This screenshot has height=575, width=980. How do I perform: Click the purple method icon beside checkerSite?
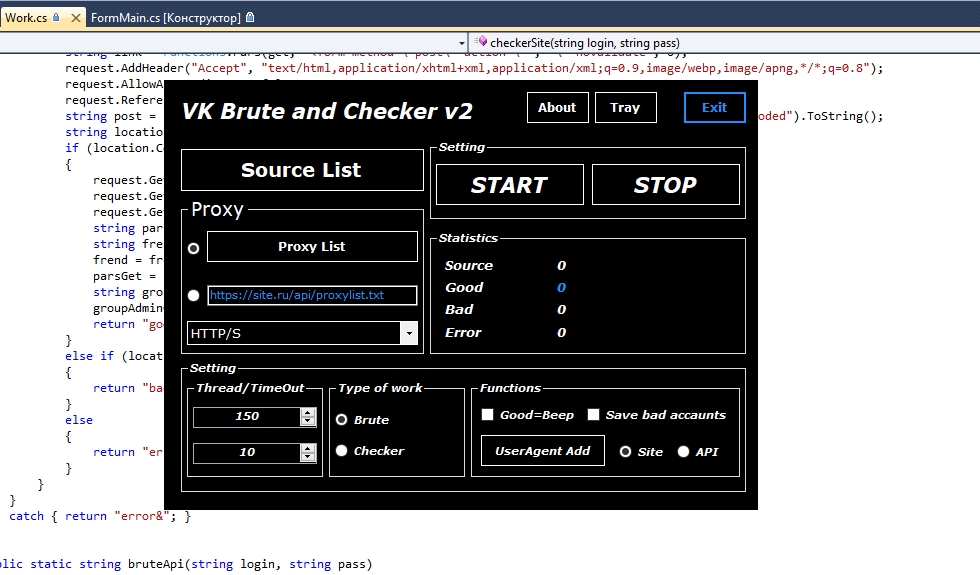coord(481,43)
